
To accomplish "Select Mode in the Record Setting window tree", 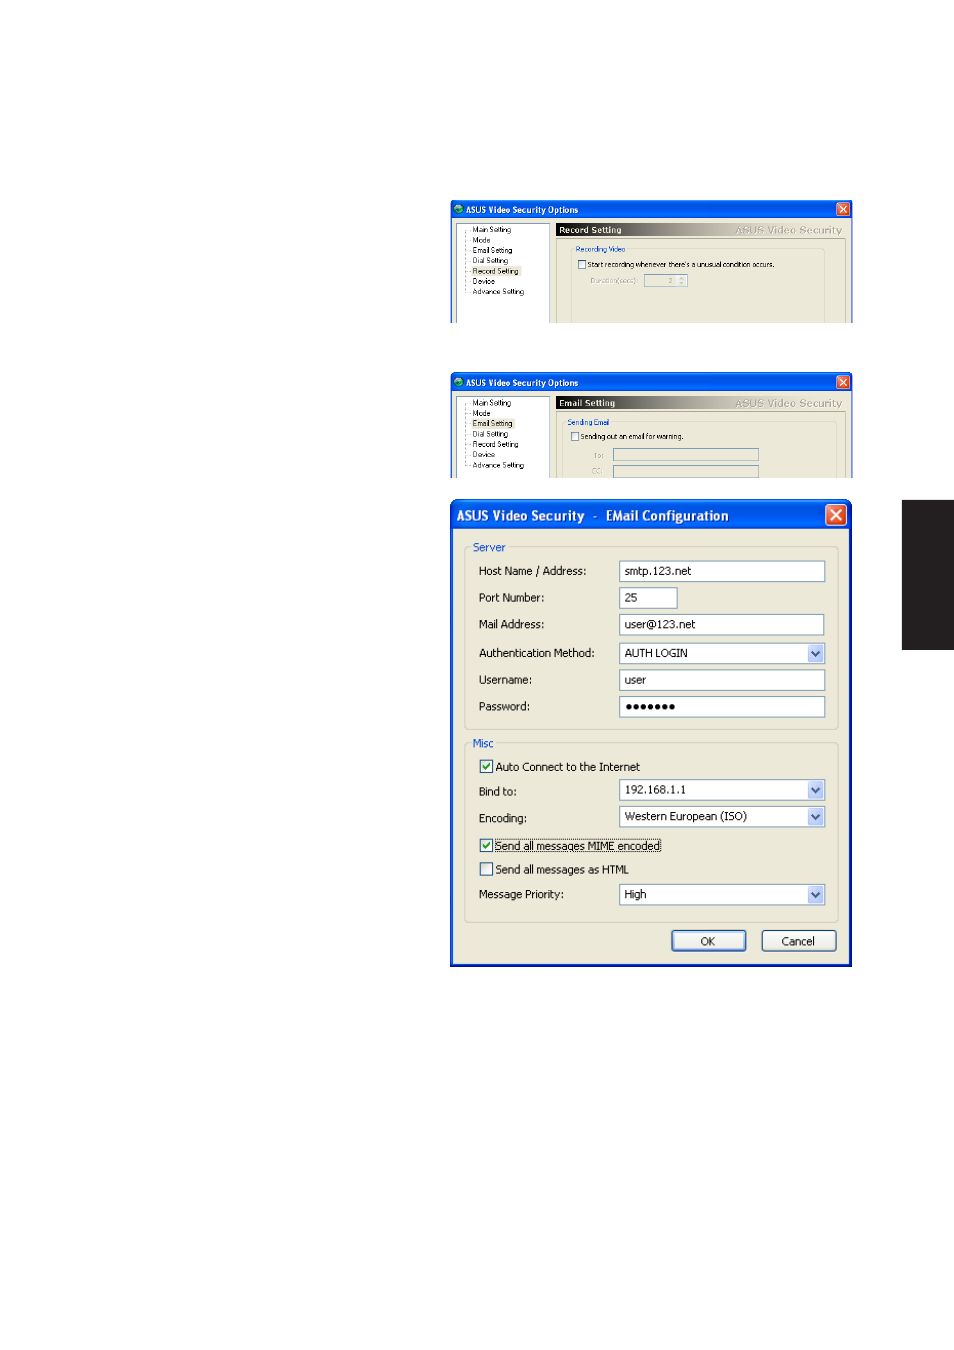I will click(x=481, y=240).
